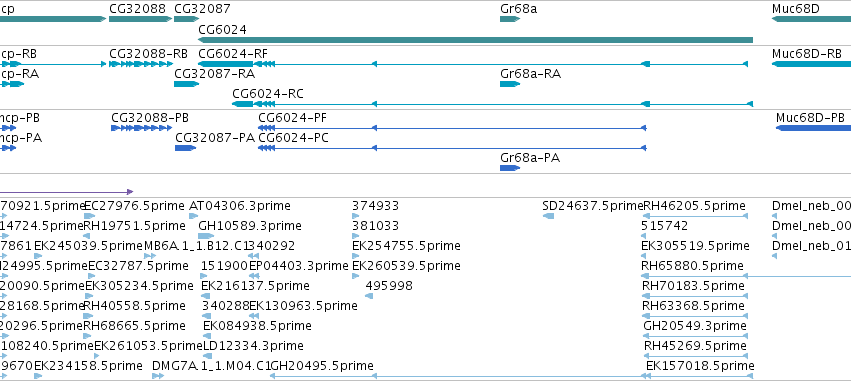Viewport: 851px width, 381px height.
Task: Select the SD24637.5prime EST marker
Action: coord(548,216)
